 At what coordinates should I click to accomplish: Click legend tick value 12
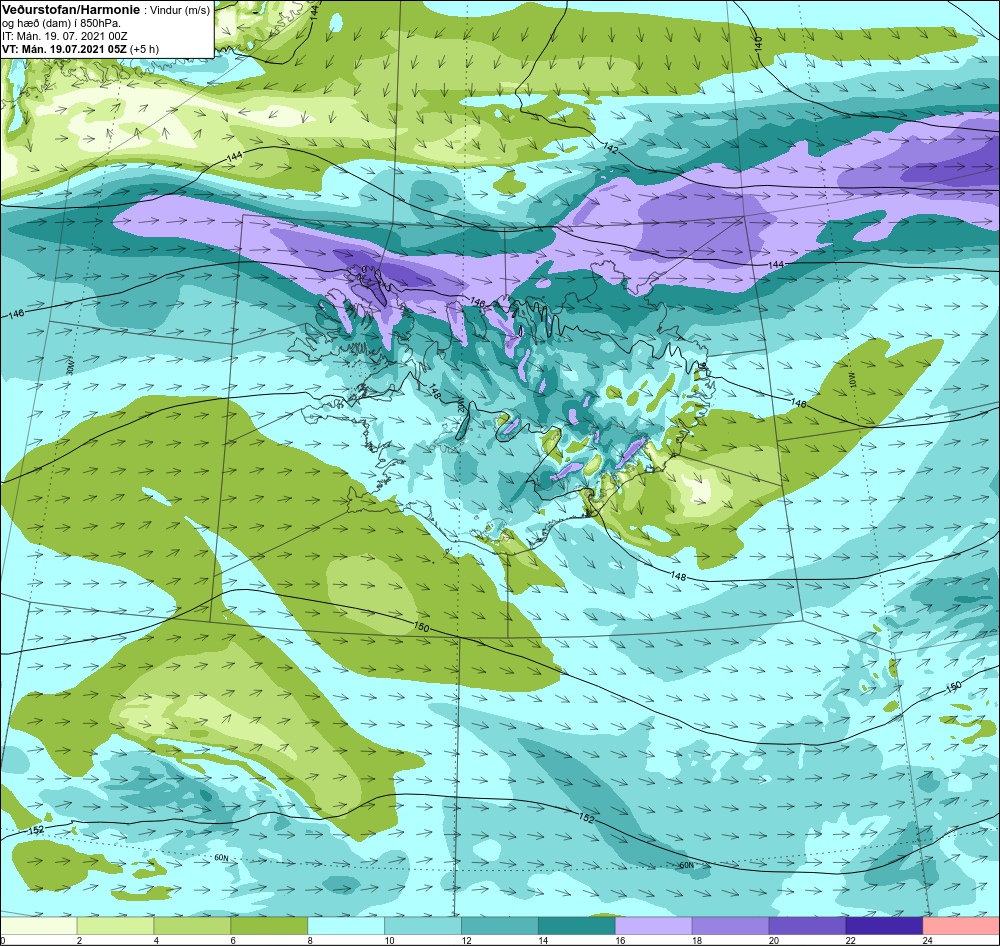tap(466, 940)
